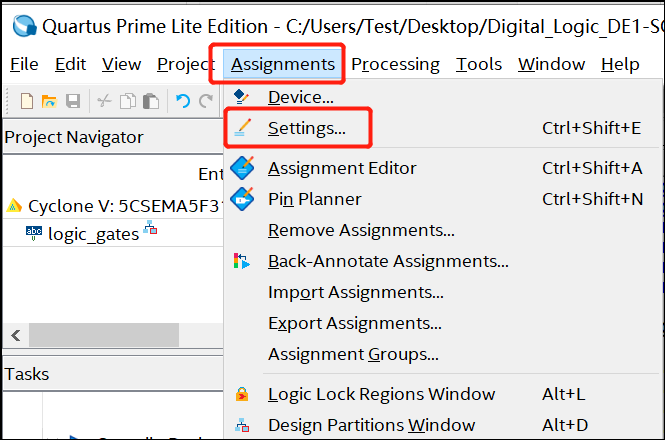Viewport: 665px width, 440px height.
Task: Click the Redo arrow icon
Action: pos(206,101)
